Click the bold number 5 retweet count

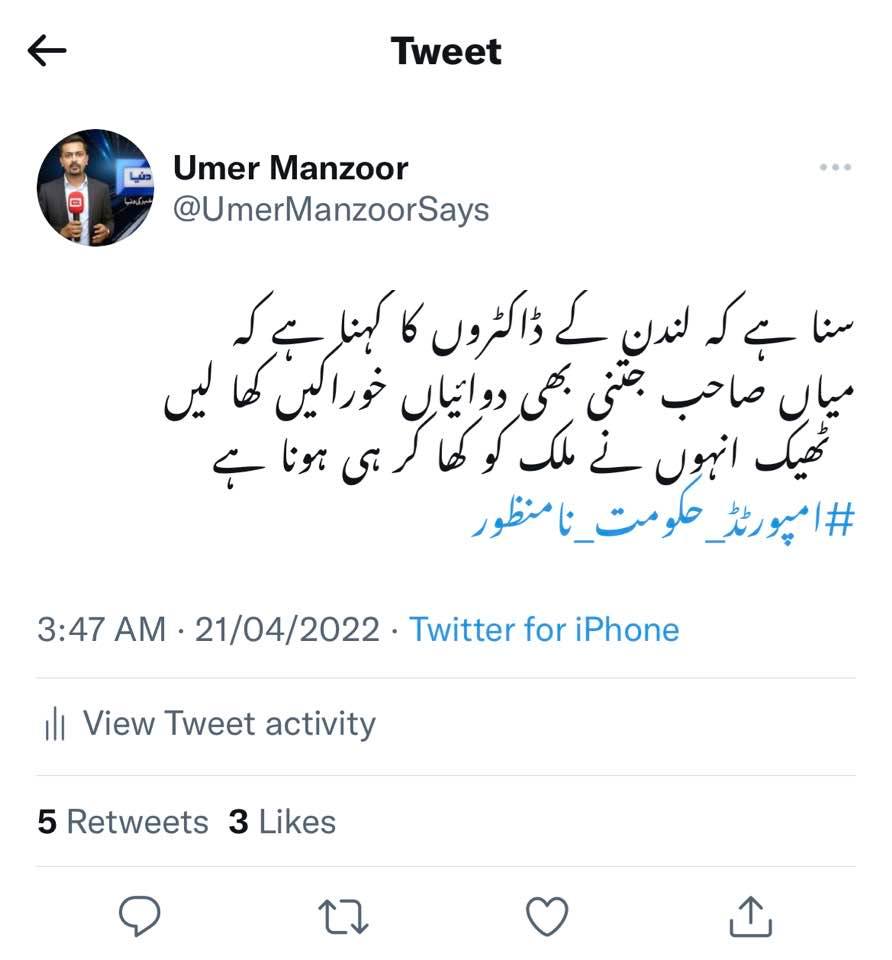(47, 822)
